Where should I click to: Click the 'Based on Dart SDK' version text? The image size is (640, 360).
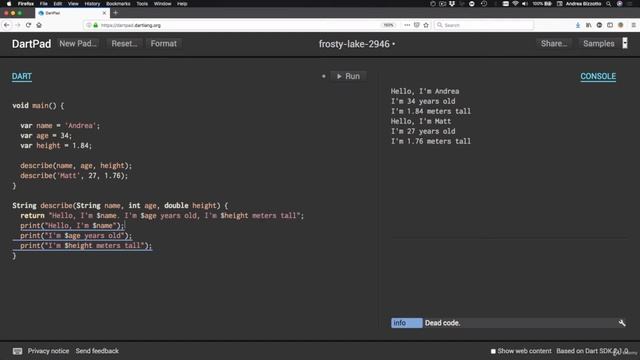click(592, 351)
